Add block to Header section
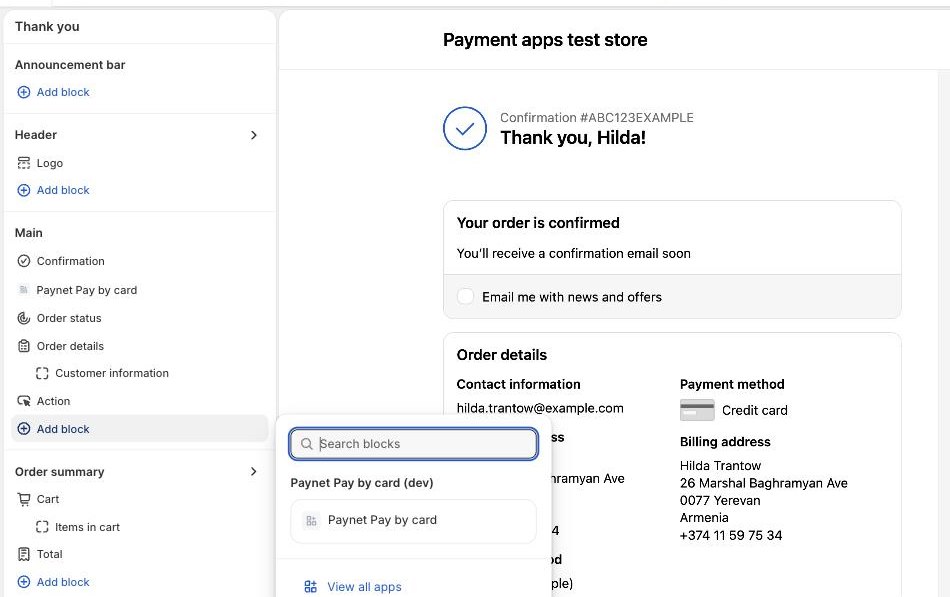Screen dimensions: 950x597 [63, 190]
